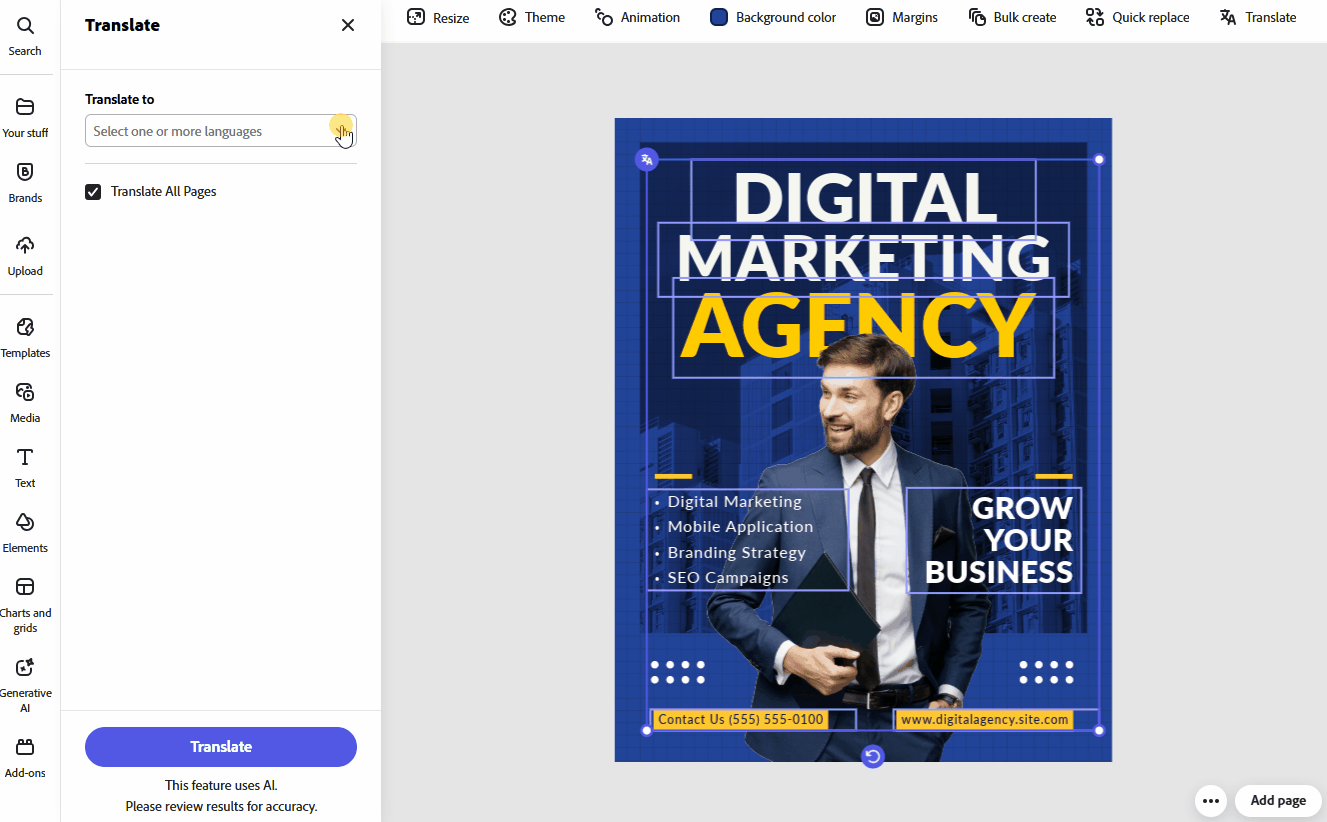Open Your stuff folder
The height and width of the screenshot is (822, 1327).
coord(25,117)
